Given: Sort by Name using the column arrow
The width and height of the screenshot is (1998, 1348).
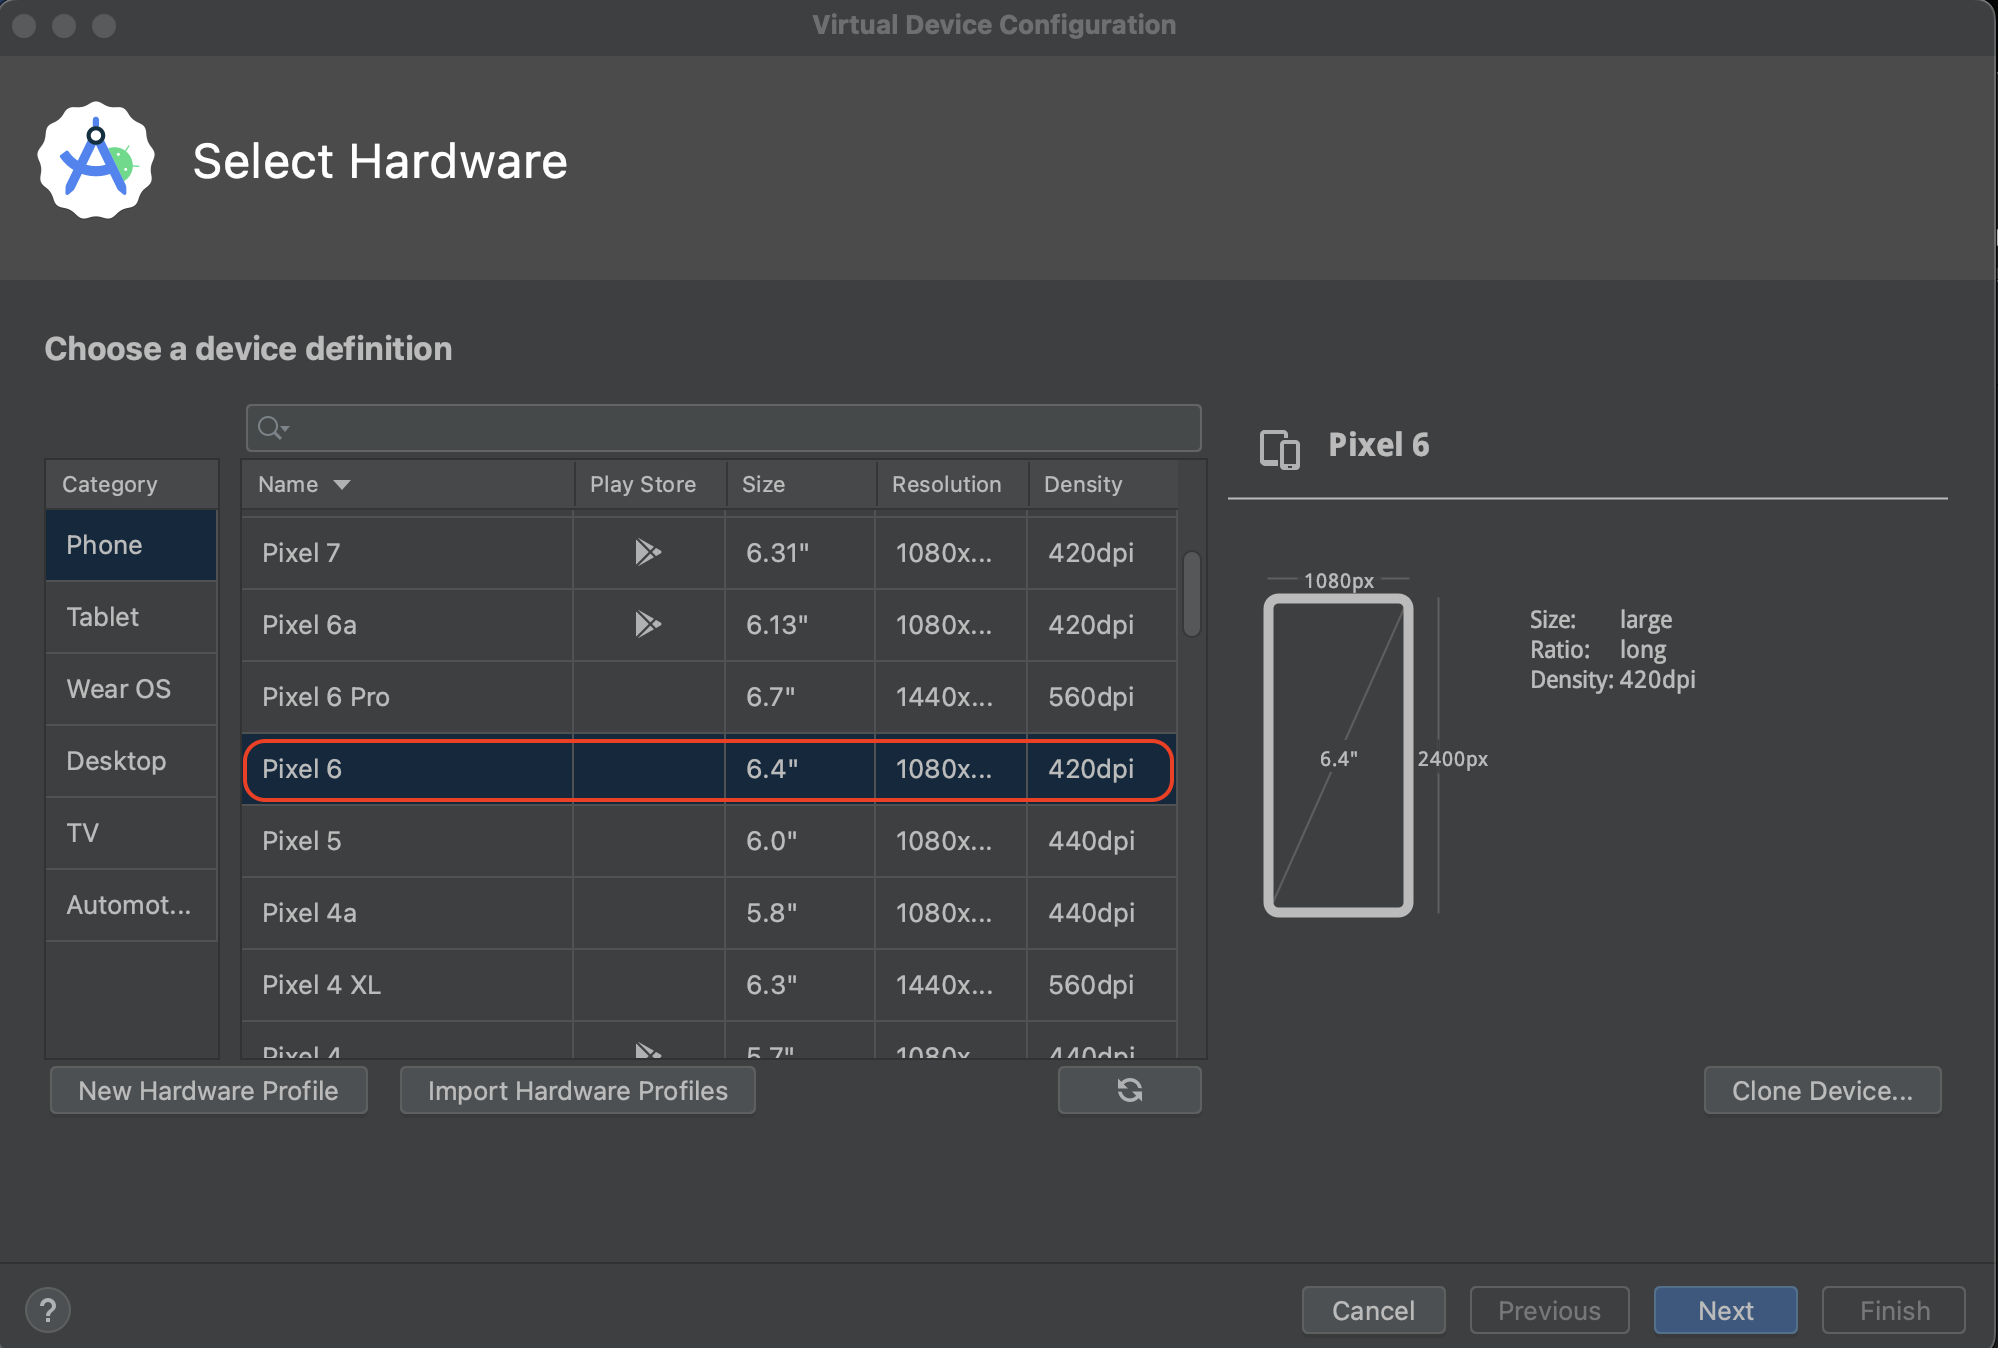Looking at the screenshot, I should [342, 485].
